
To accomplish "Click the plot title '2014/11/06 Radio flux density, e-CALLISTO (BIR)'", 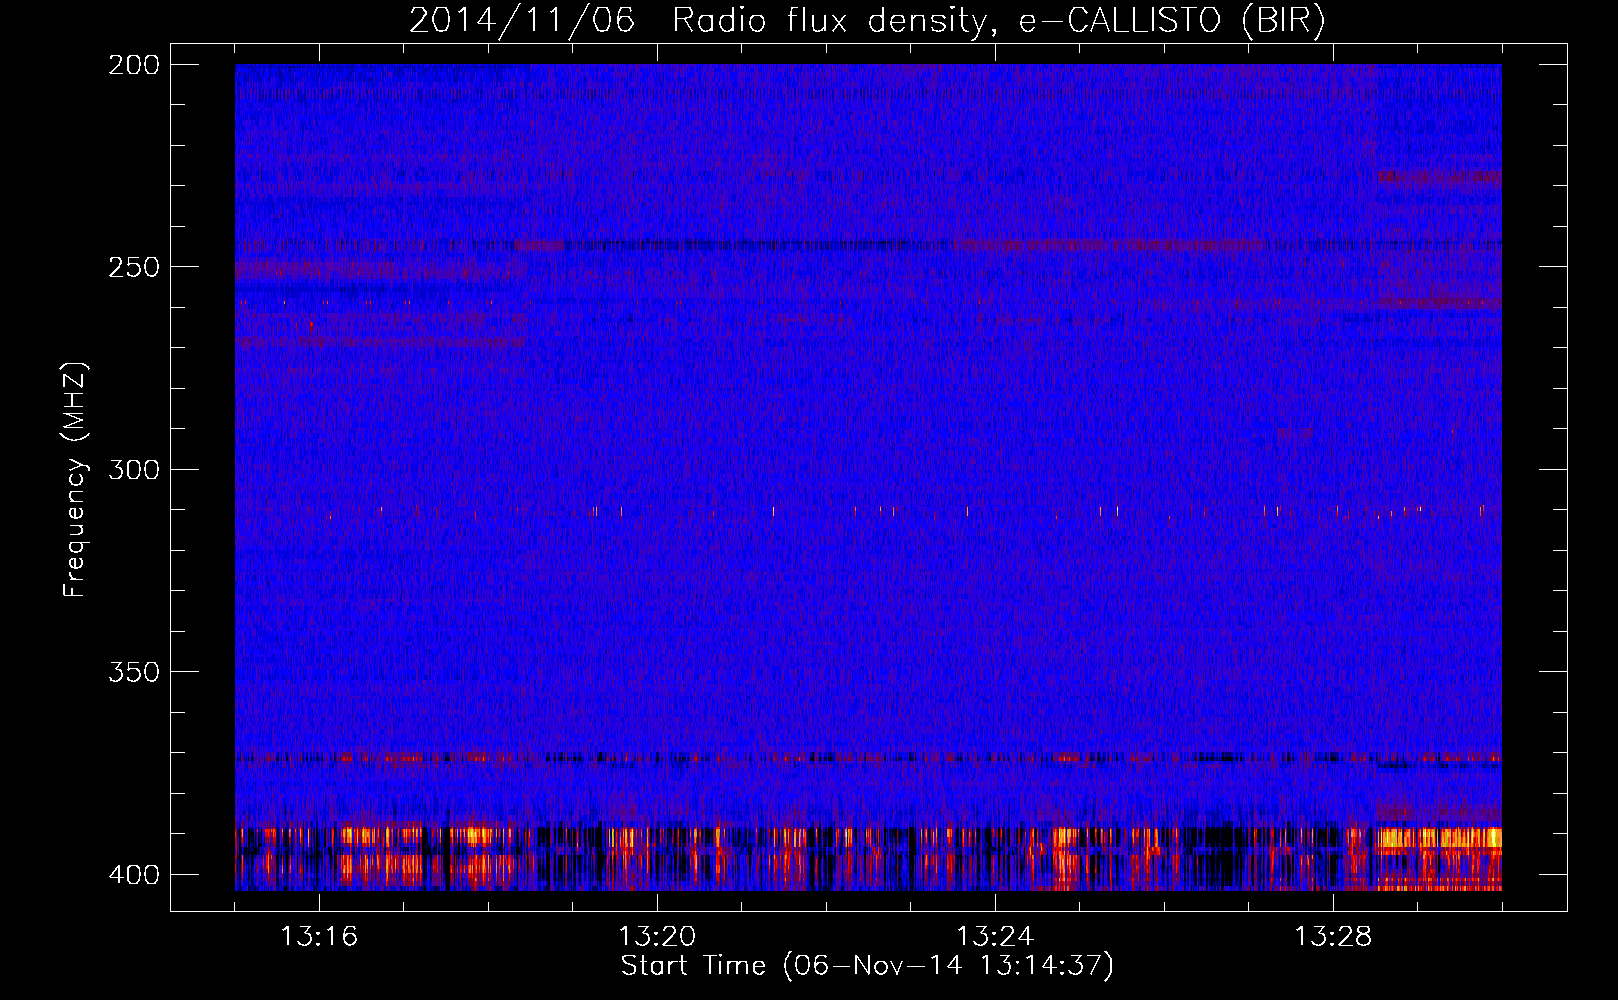I will (867, 21).
